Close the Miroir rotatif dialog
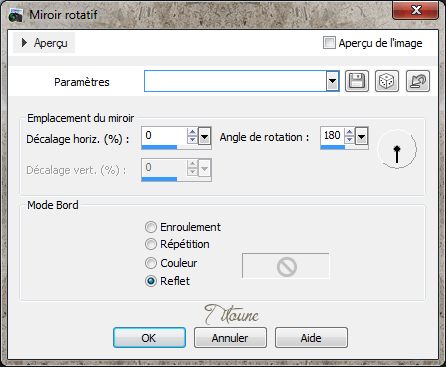This screenshot has height=367, width=446. 416,10
